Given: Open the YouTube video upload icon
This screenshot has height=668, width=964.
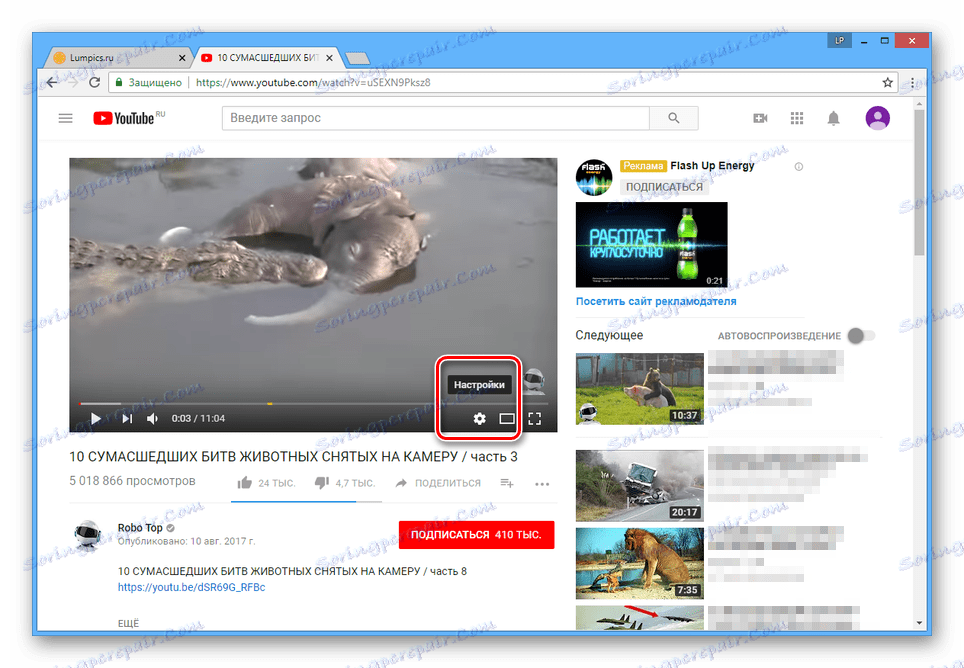Looking at the screenshot, I should [760, 117].
